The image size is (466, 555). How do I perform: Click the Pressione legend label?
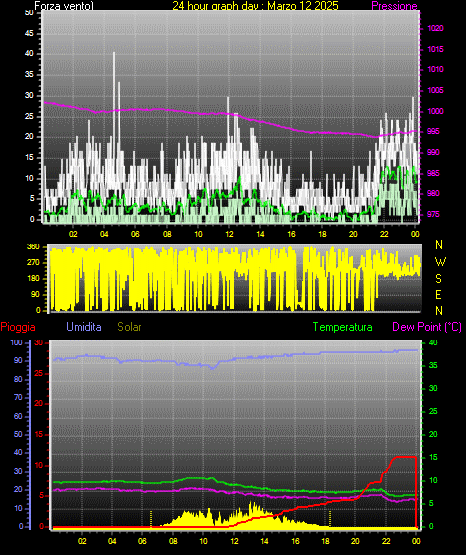point(394,6)
